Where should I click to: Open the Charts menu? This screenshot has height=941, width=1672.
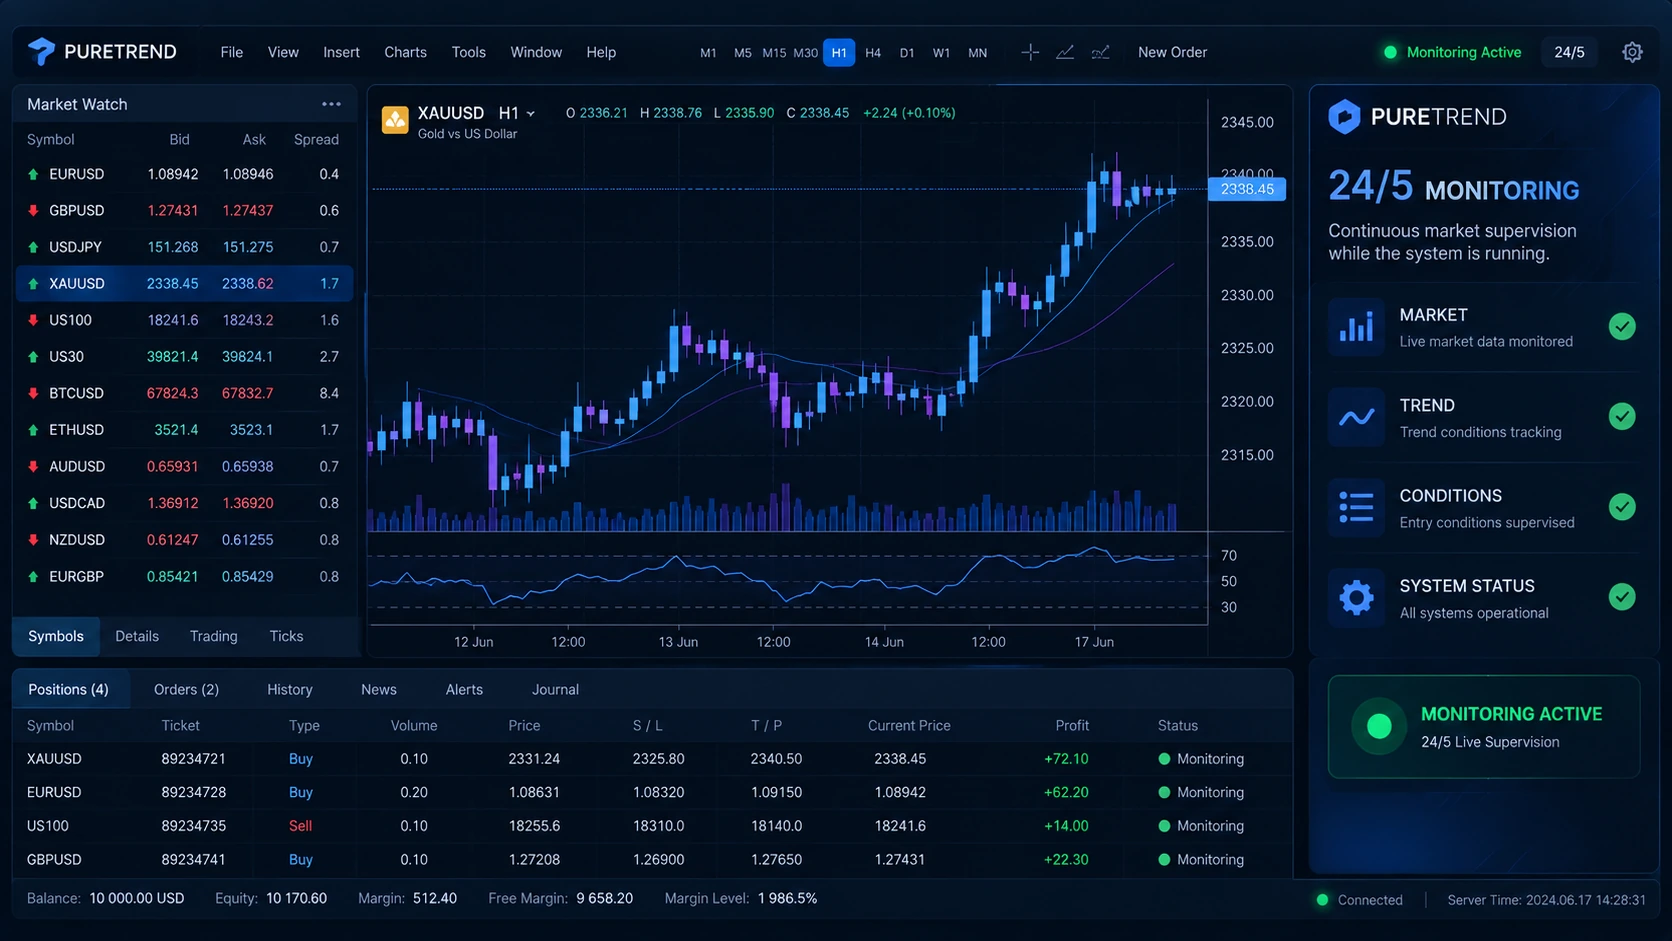tap(405, 52)
